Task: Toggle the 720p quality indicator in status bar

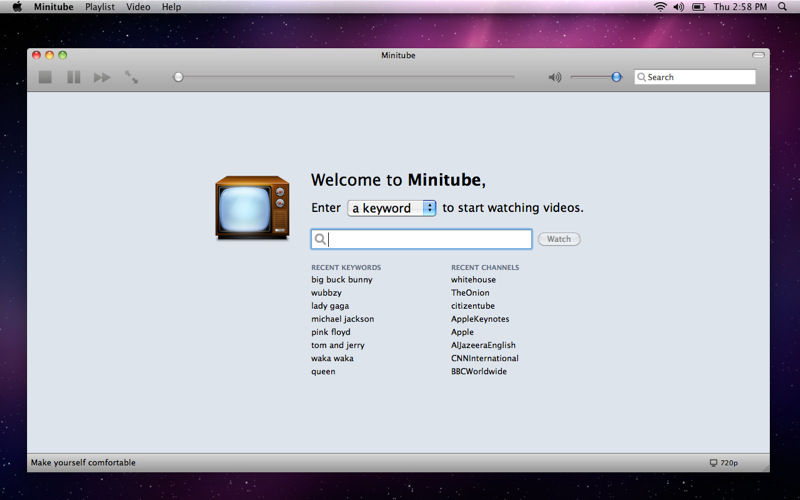Action: point(723,463)
